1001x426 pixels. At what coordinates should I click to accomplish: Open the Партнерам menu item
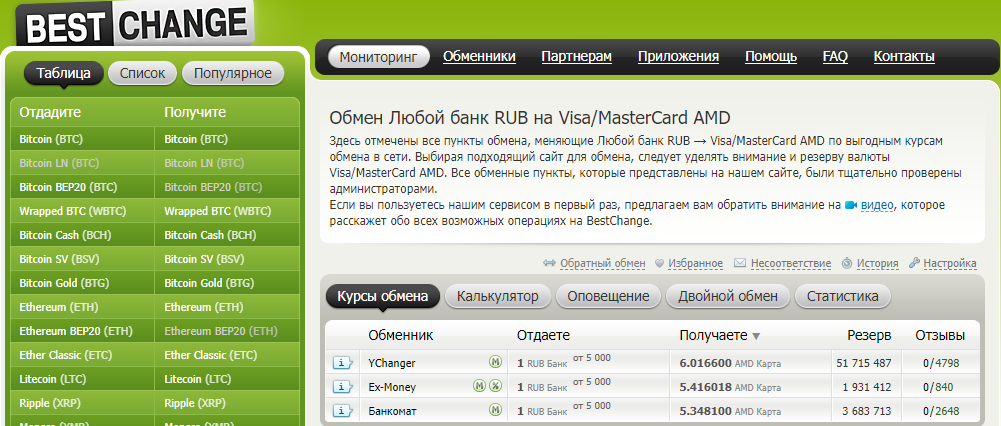click(576, 57)
